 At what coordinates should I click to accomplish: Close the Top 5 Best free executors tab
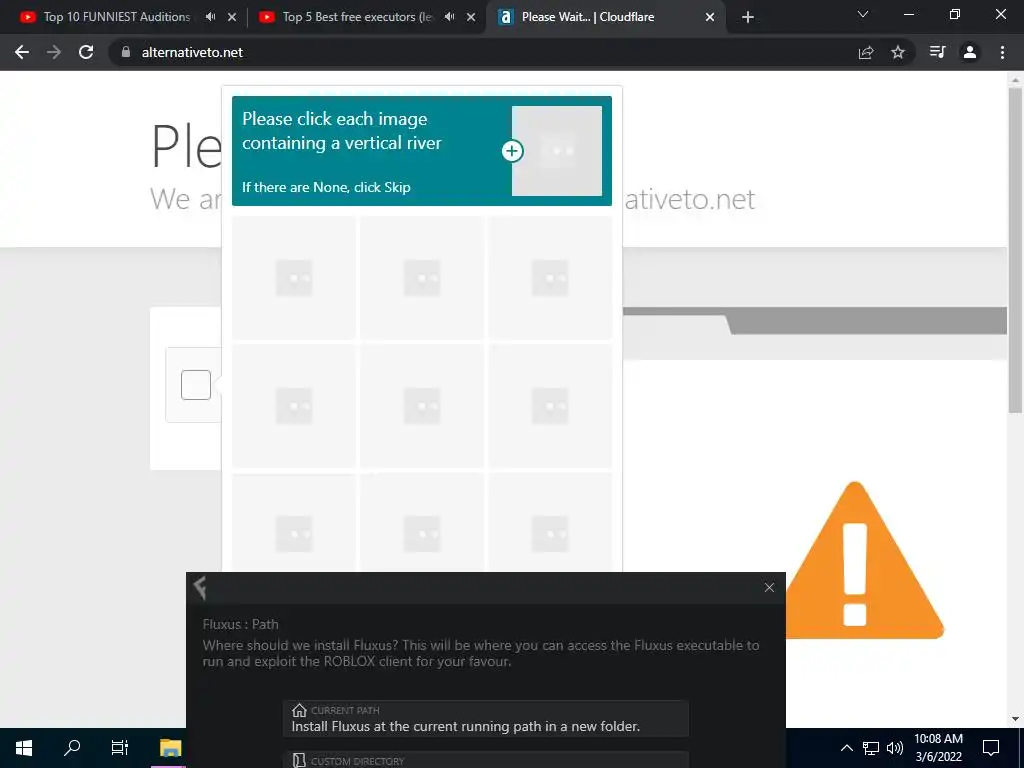point(471,17)
